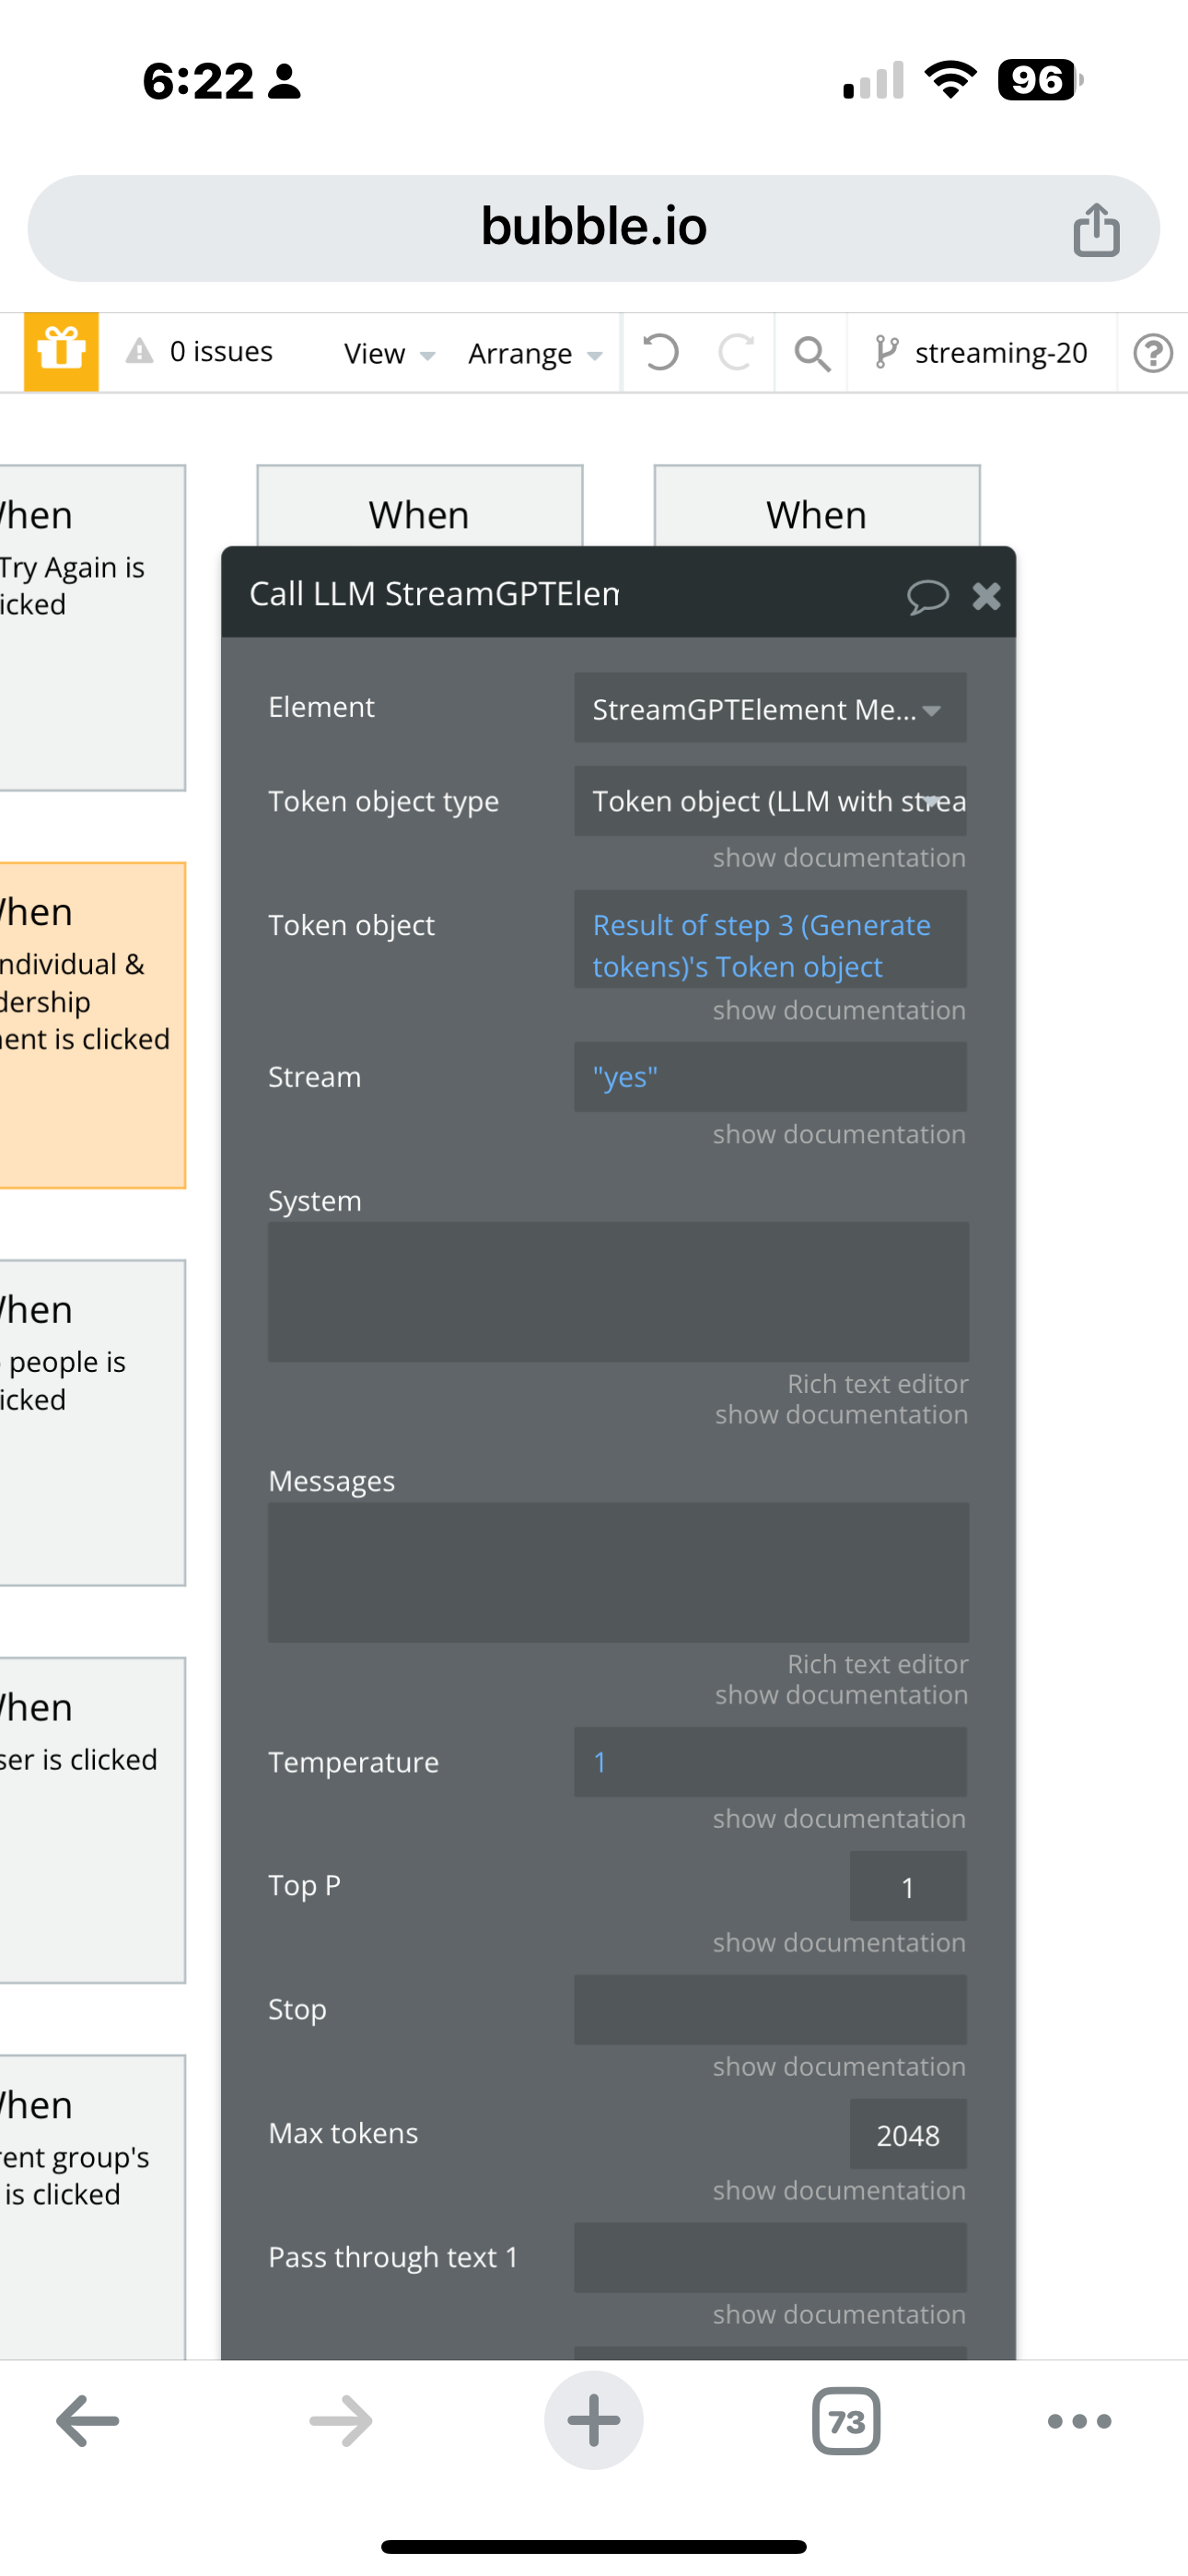The width and height of the screenshot is (1188, 2576).
Task: Tap the browser share icon
Action: coord(1095,230)
